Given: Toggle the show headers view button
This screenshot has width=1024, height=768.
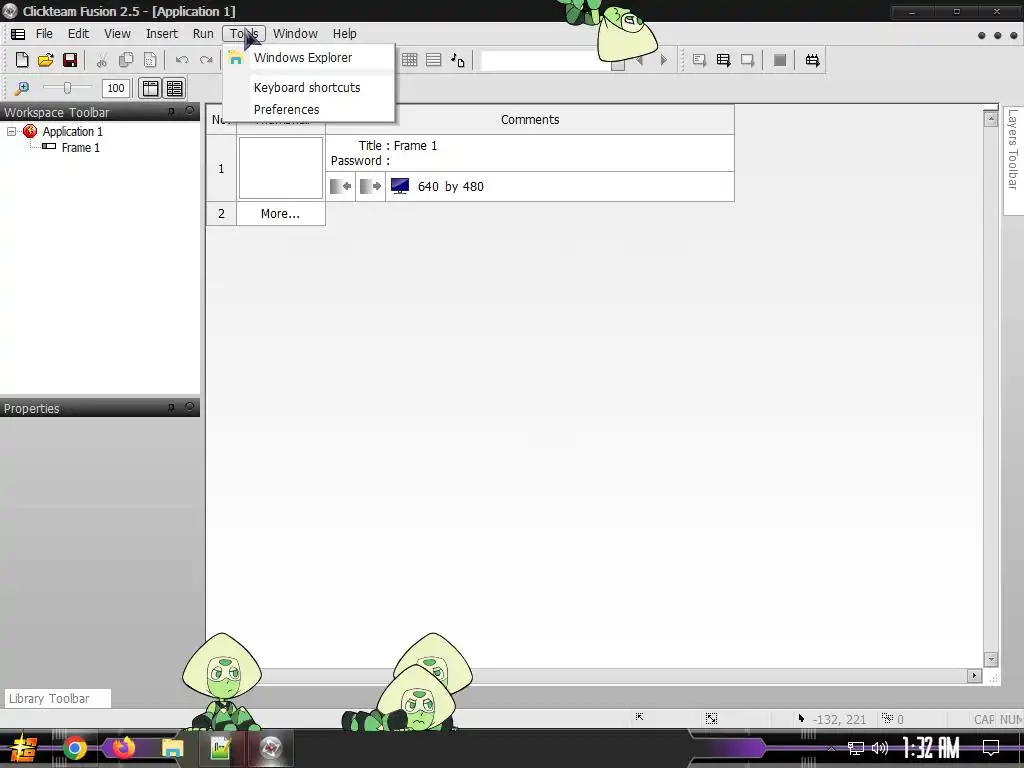Looking at the screenshot, I should [x=150, y=88].
